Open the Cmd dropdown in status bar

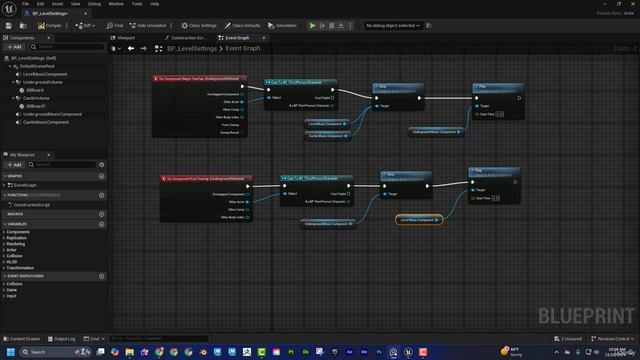[x=94, y=339]
